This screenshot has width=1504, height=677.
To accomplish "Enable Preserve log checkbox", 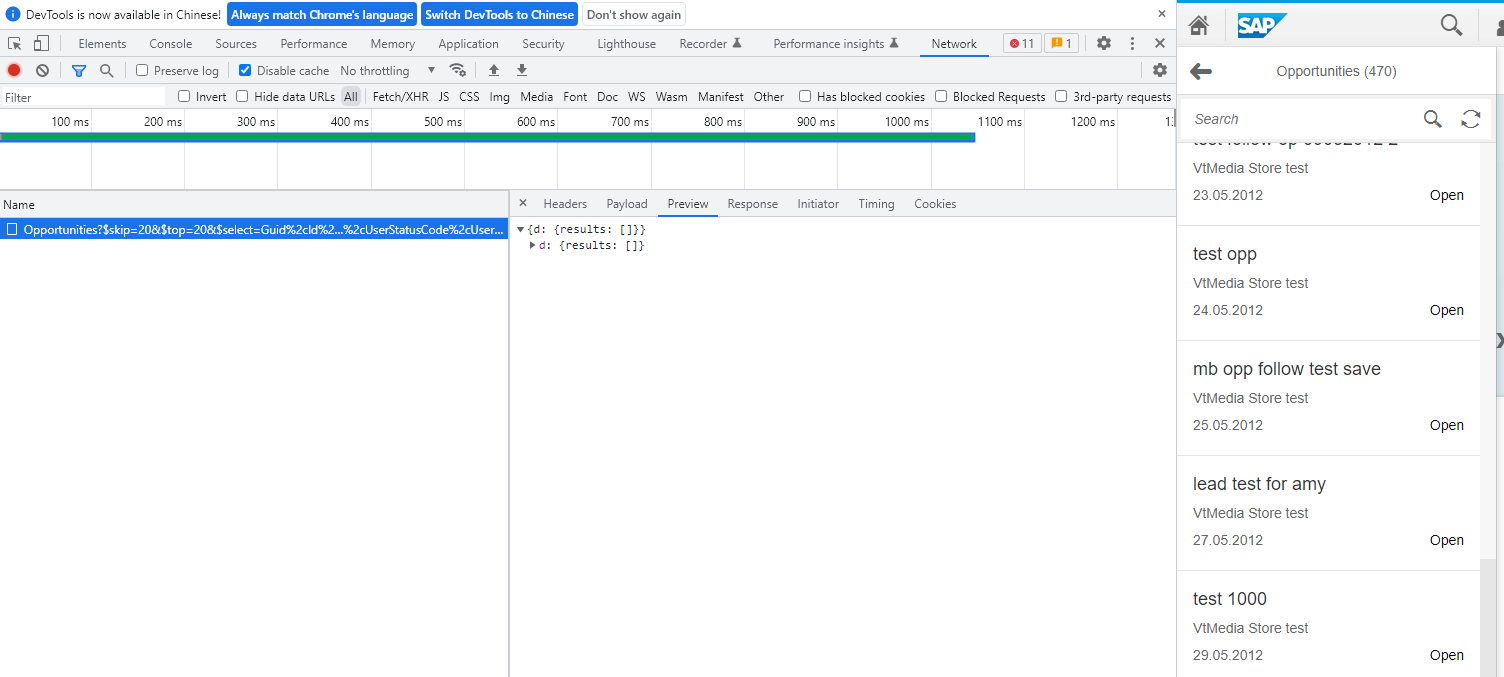I will [x=142, y=70].
